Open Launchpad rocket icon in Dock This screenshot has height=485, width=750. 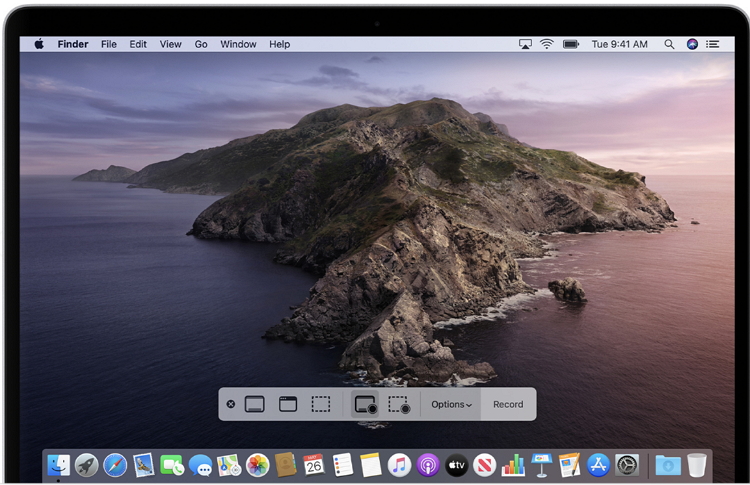coord(87,465)
